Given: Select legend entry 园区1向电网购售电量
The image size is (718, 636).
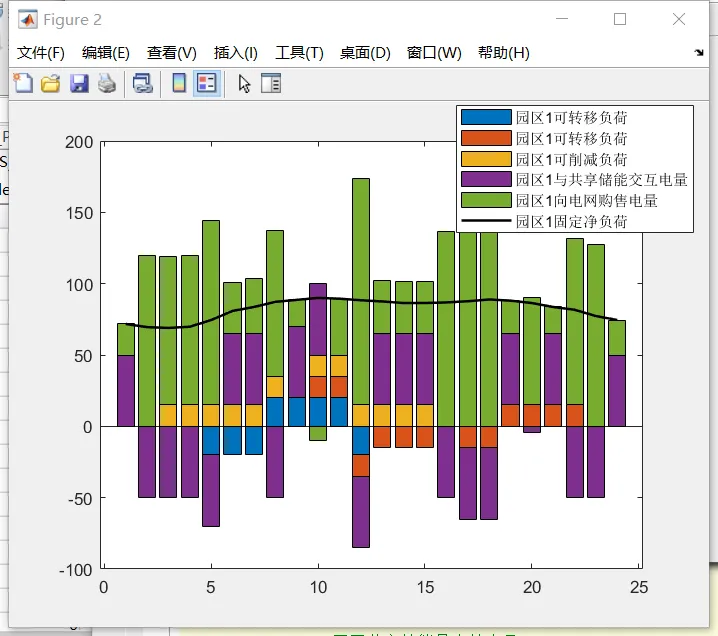Looking at the screenshot, I should click(587, 201).
